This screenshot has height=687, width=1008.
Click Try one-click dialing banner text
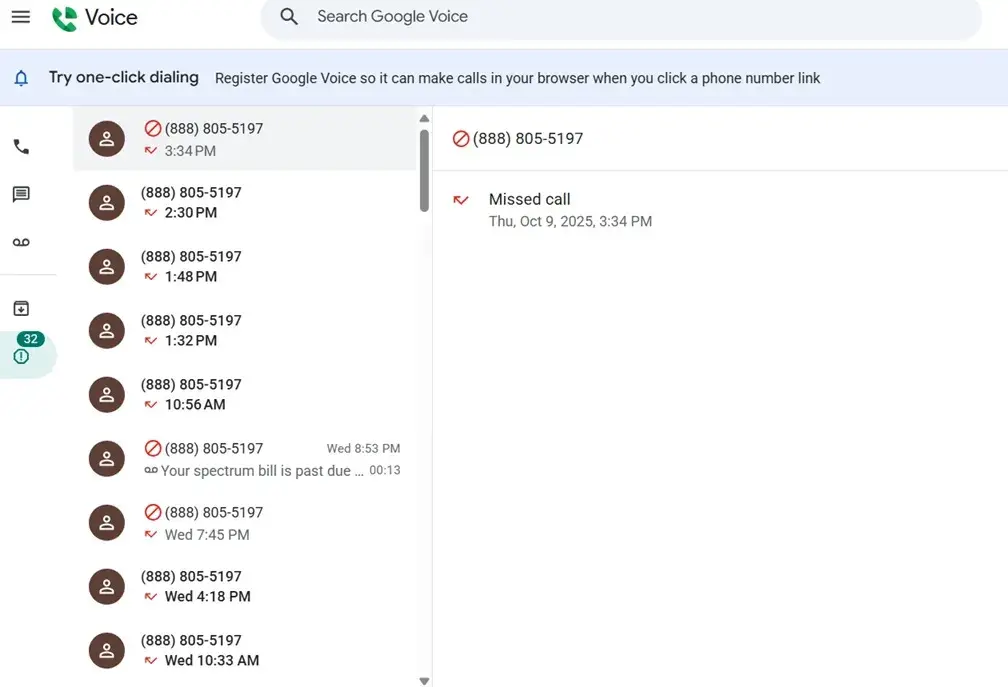pos(124,78)
